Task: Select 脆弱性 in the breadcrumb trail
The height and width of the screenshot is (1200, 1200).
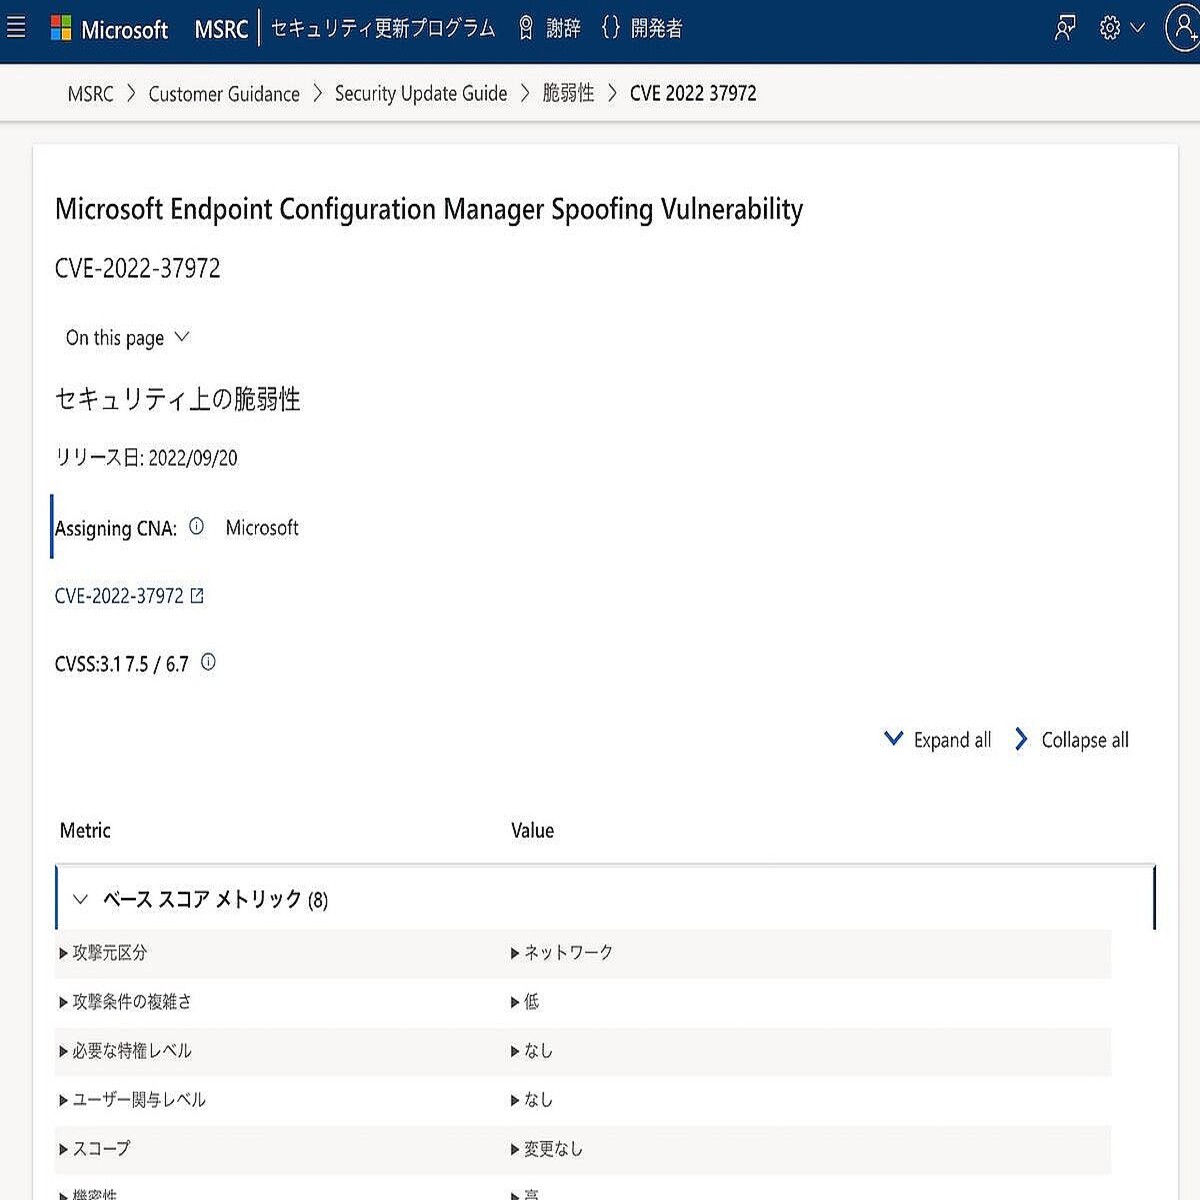Action: click(568, 93)
